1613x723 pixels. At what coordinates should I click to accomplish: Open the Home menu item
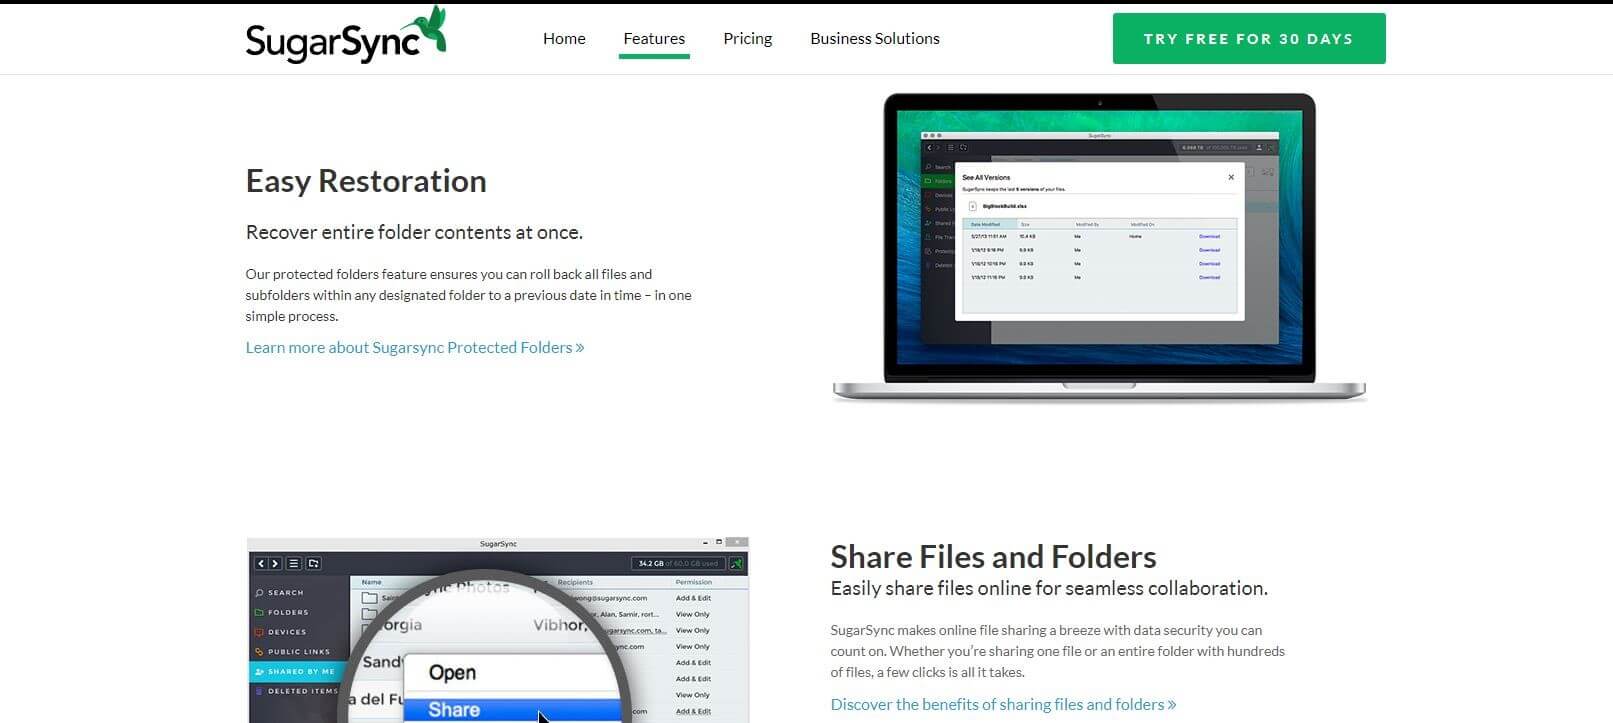click(x=564, y=39)
